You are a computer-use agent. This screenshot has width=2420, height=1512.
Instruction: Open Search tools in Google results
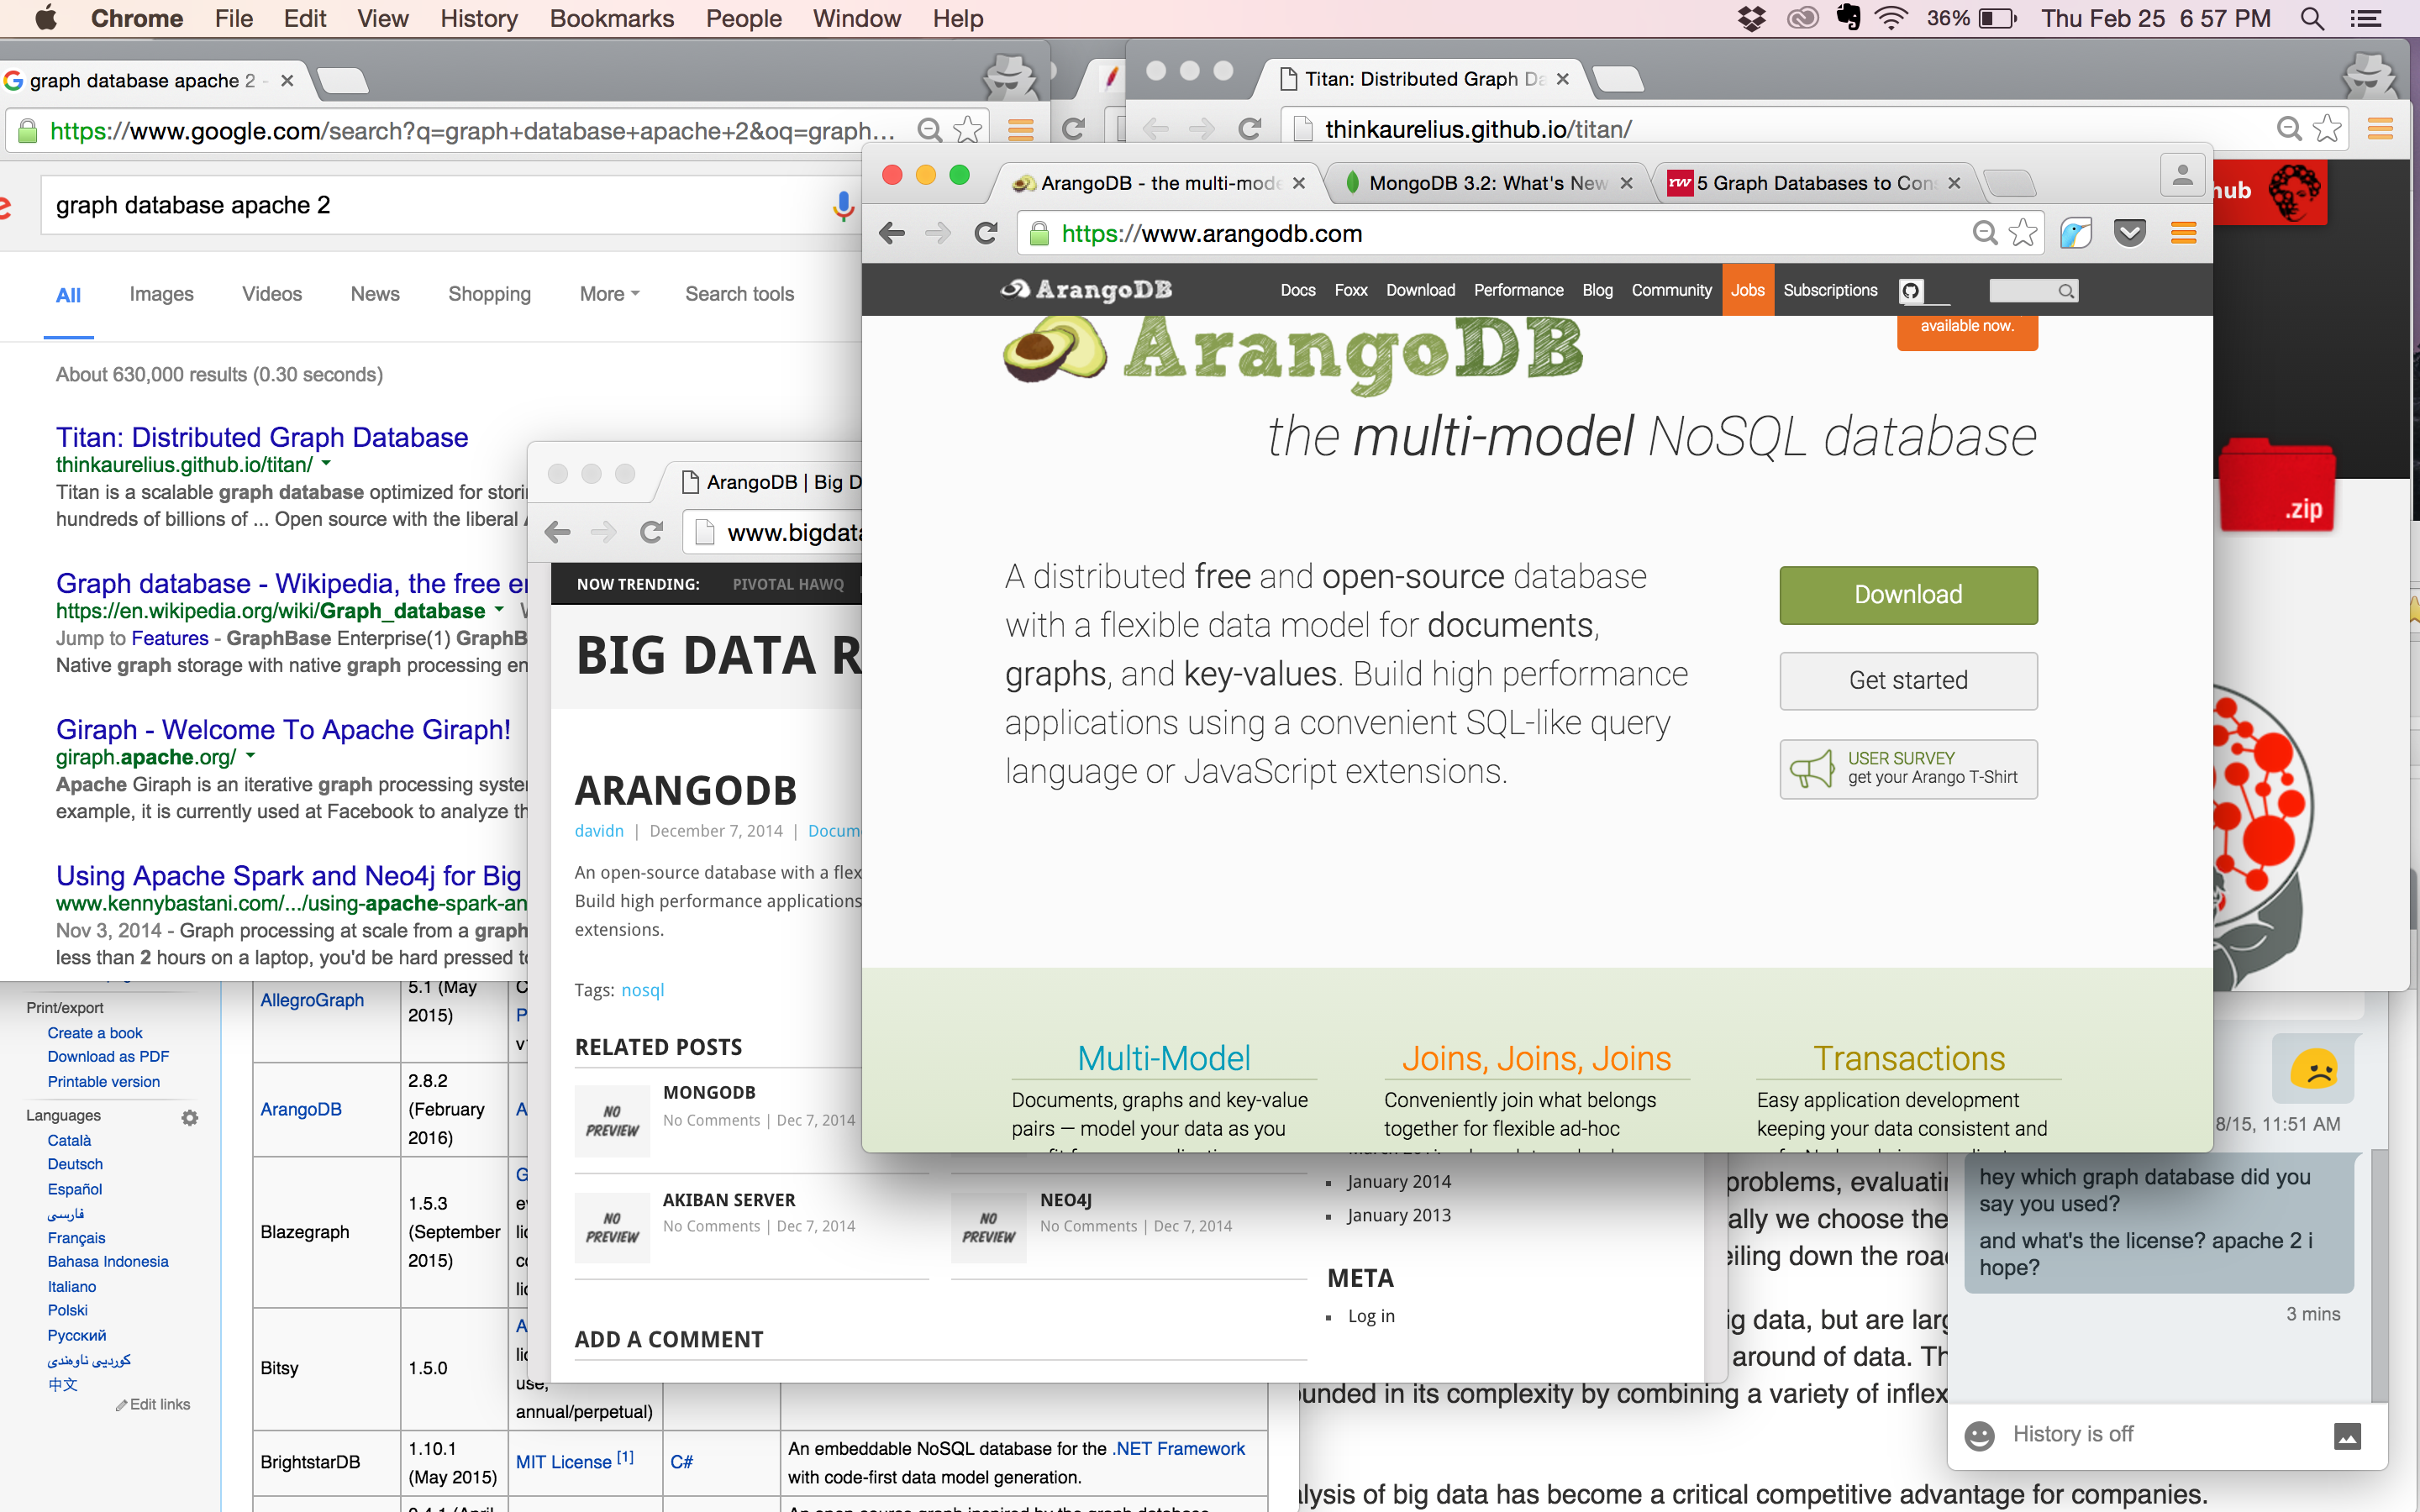739,294
